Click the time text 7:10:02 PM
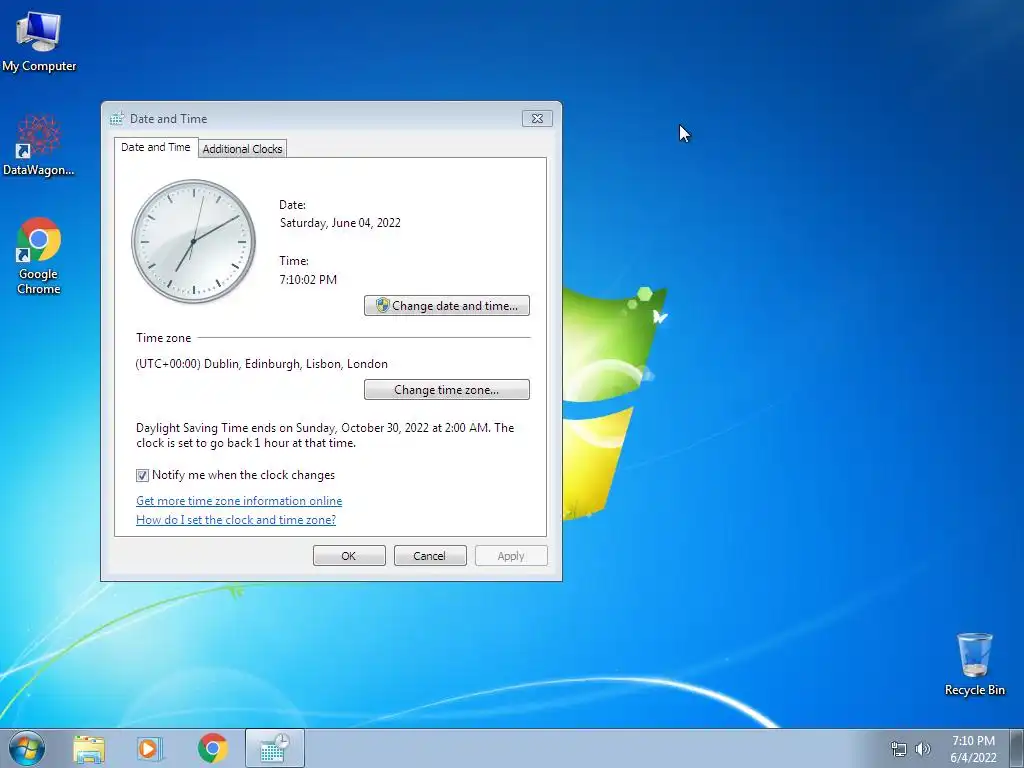Image resolution: width=1024 pixels, height=768 pixels. click(x=308, y=280)
